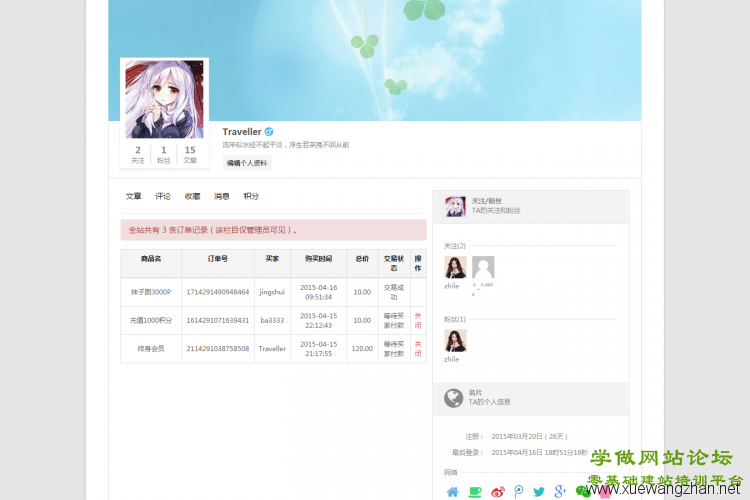The image size is (750, 500).
Task: Click the verified badge beside Traveller
Action: (269, 132)
